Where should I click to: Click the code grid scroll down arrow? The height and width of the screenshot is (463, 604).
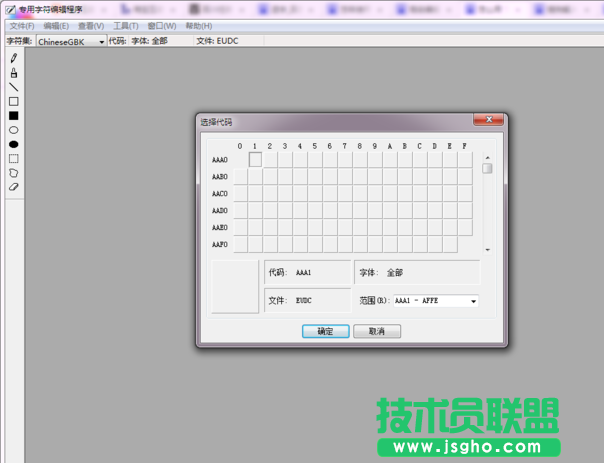tap(487, 250)
